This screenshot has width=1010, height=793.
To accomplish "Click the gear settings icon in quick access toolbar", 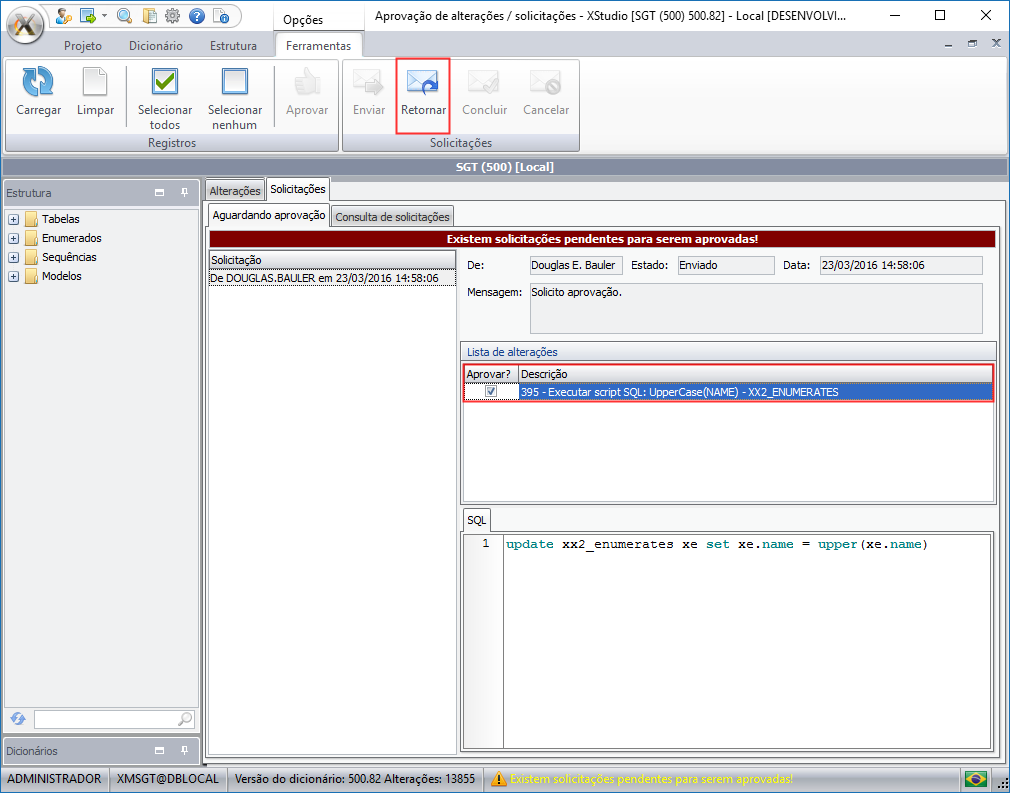I will 173,16.
